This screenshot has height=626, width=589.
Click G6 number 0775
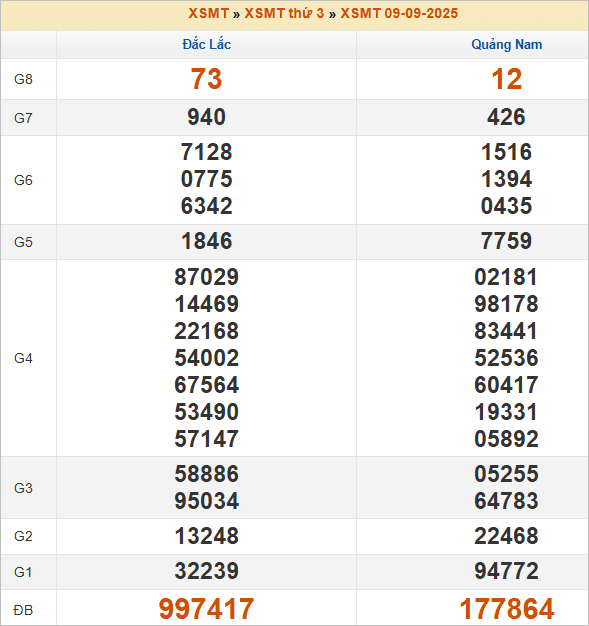click(206, 179)
